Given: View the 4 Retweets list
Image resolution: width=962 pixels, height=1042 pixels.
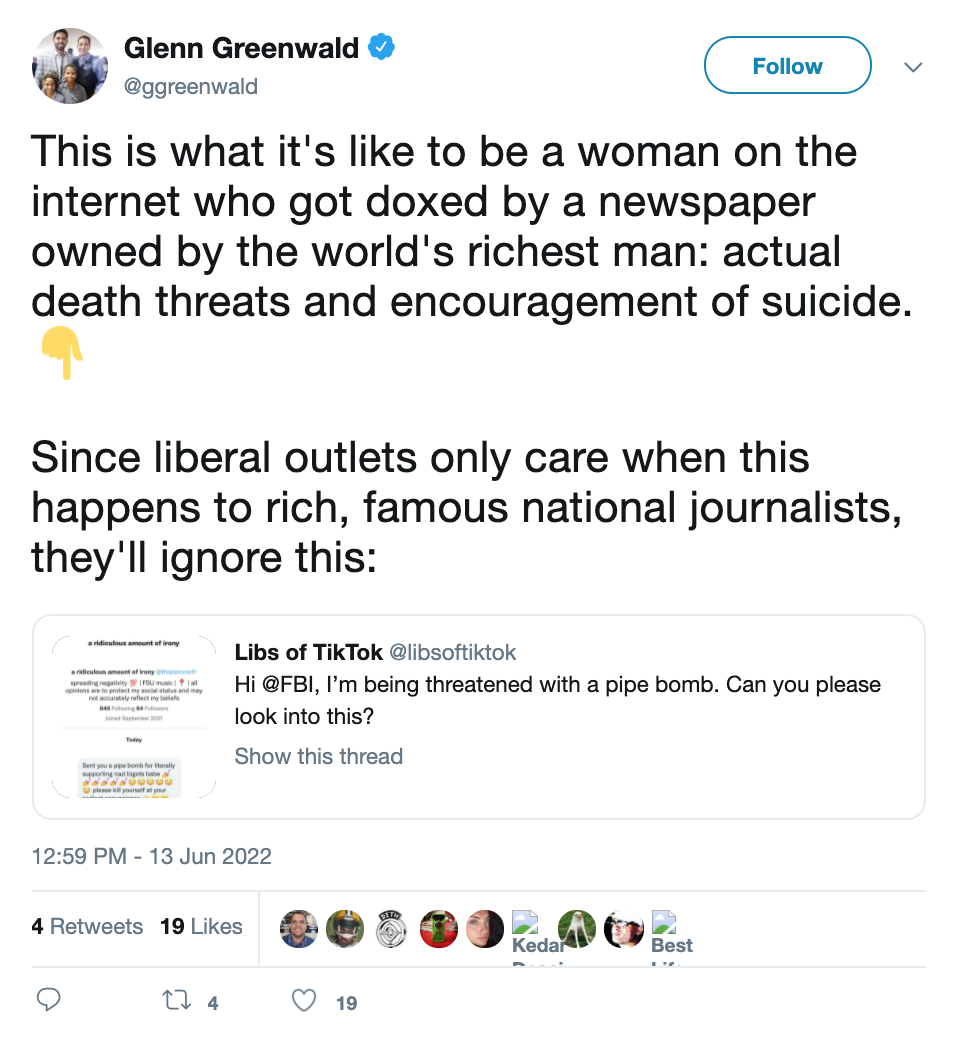Looking at the screenshot, I should (x=87, y=927).
